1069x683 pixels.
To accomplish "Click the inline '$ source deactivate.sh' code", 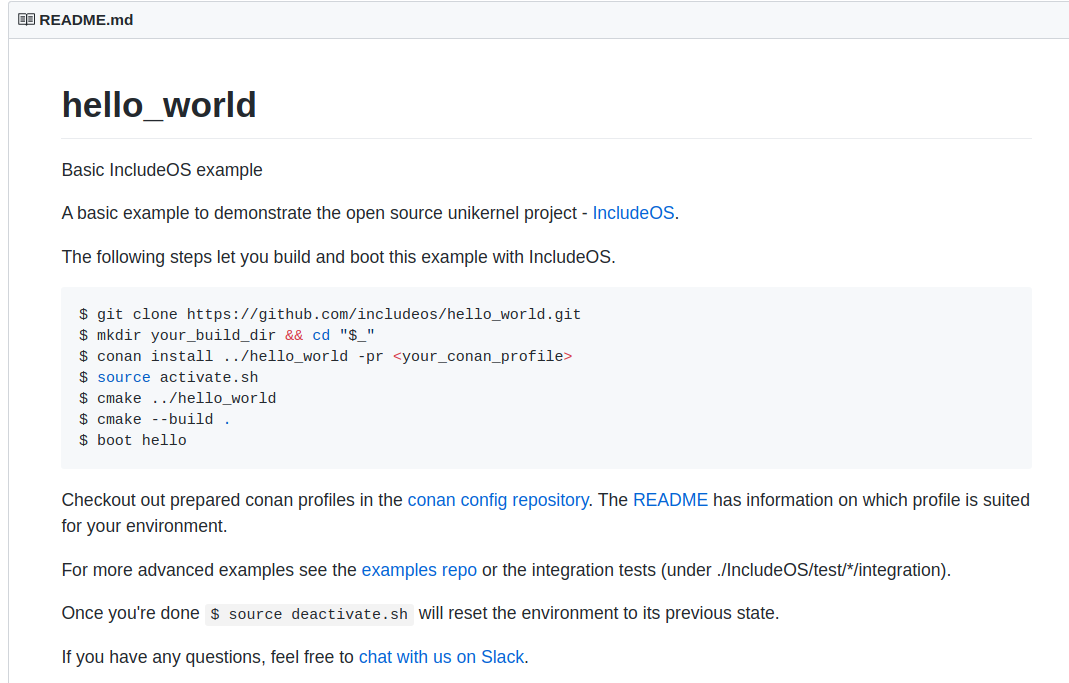I will tap(309, 614).
